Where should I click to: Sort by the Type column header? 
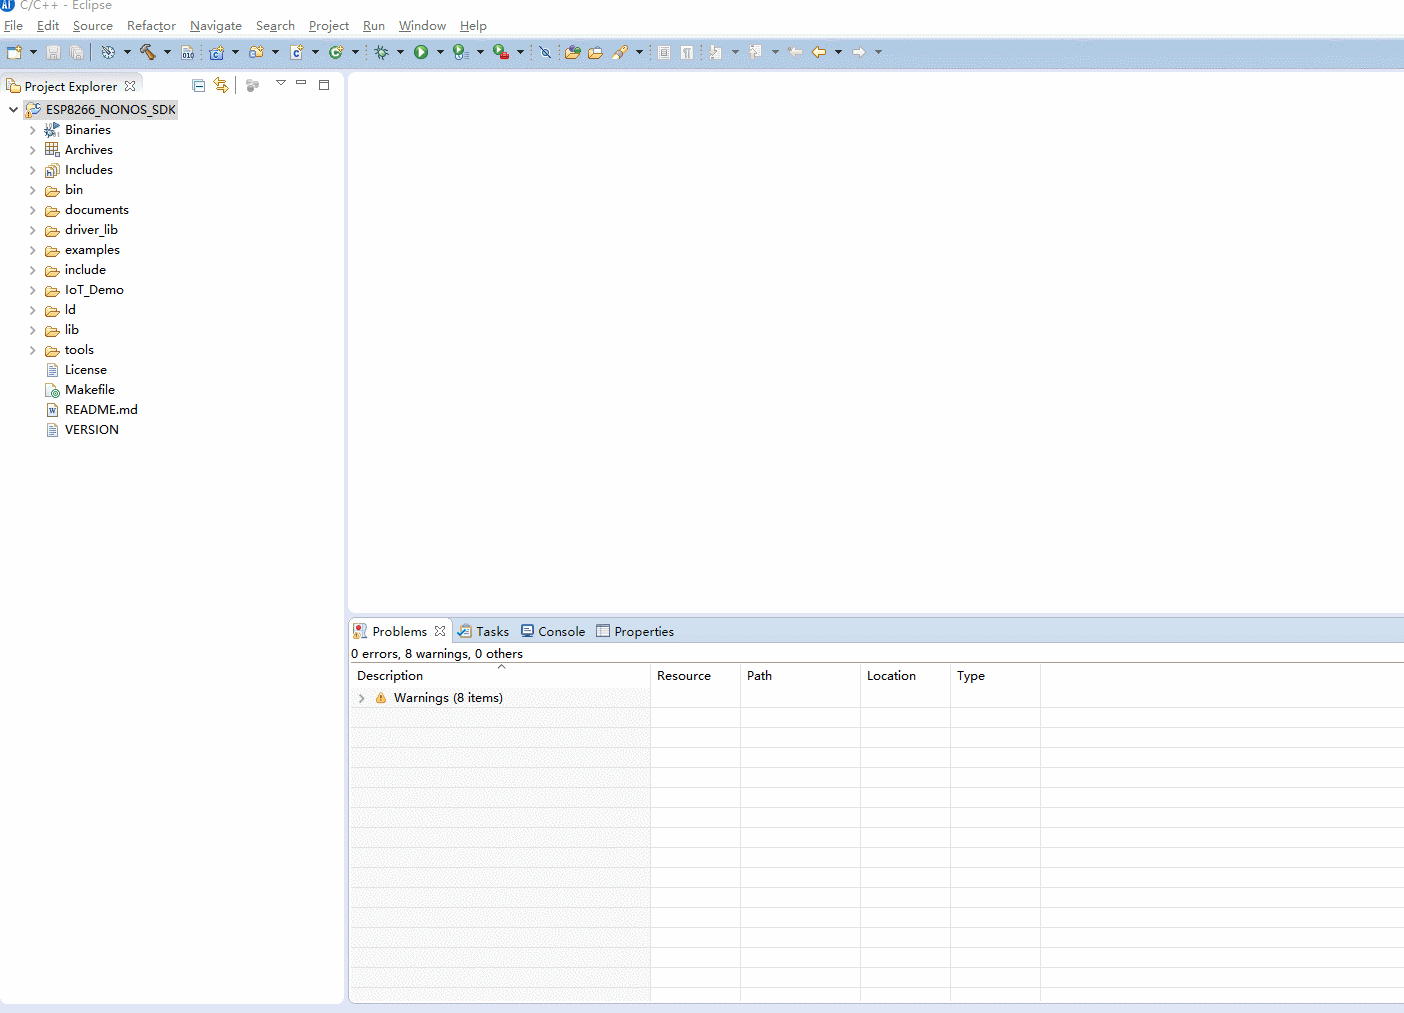pyautogui.click(x=996, y=676)
